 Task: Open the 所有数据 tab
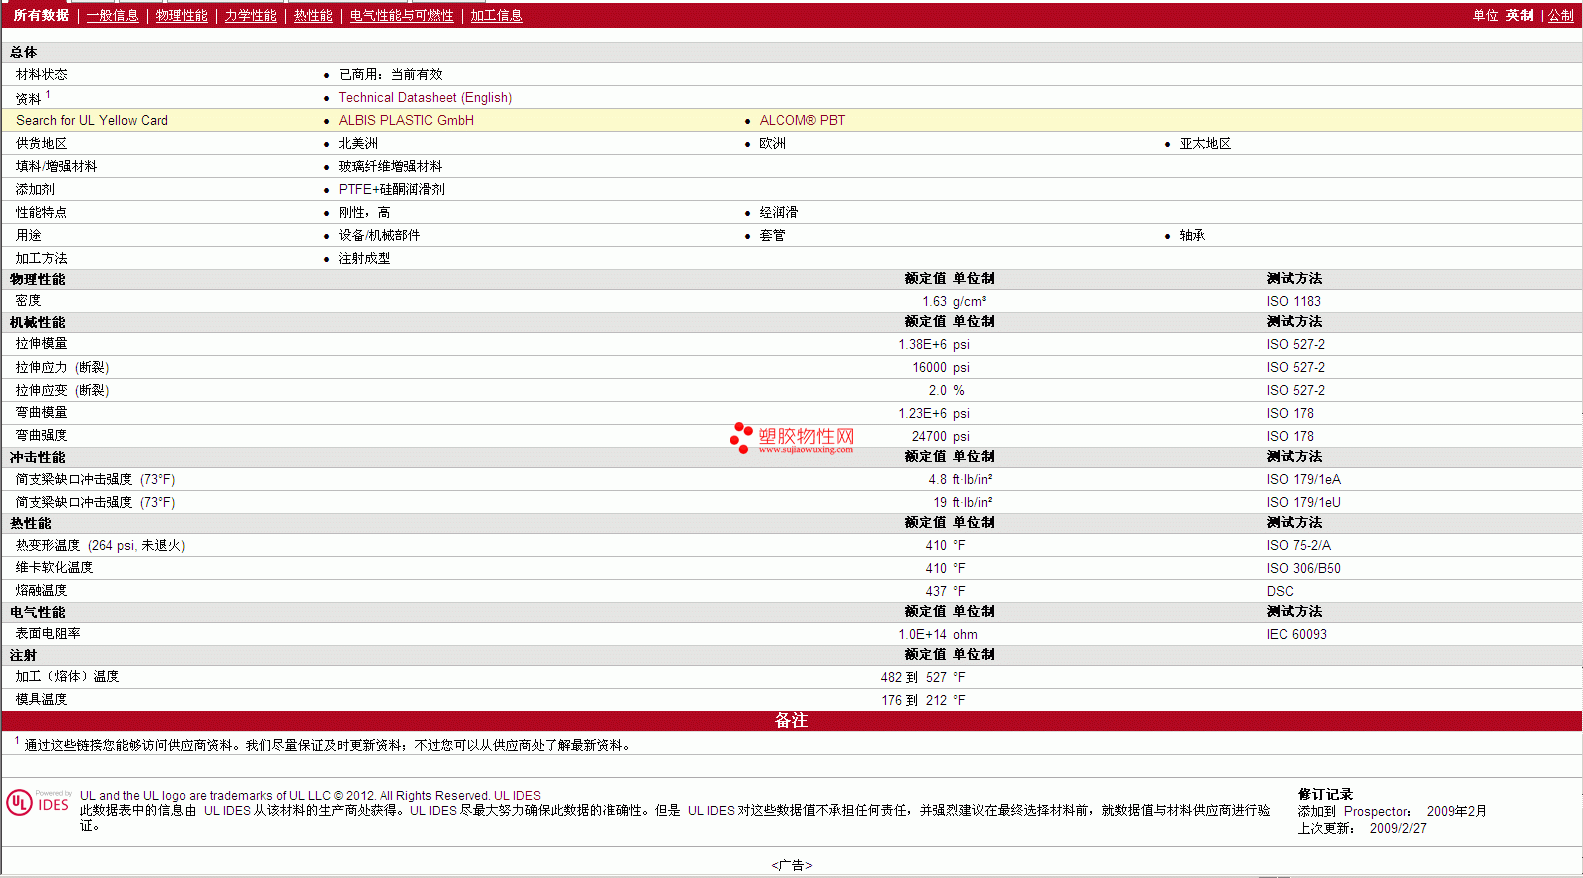click(x=41, y=16)
